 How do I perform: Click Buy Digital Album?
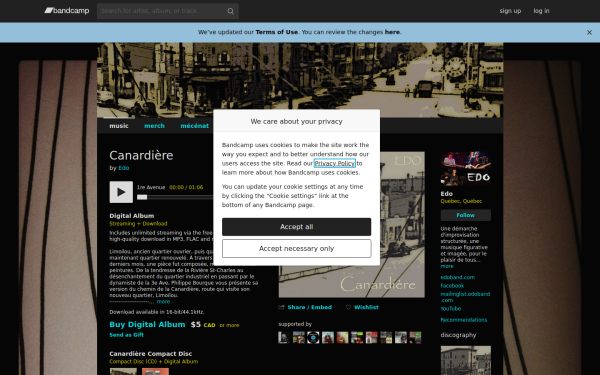tap(147, 324)
